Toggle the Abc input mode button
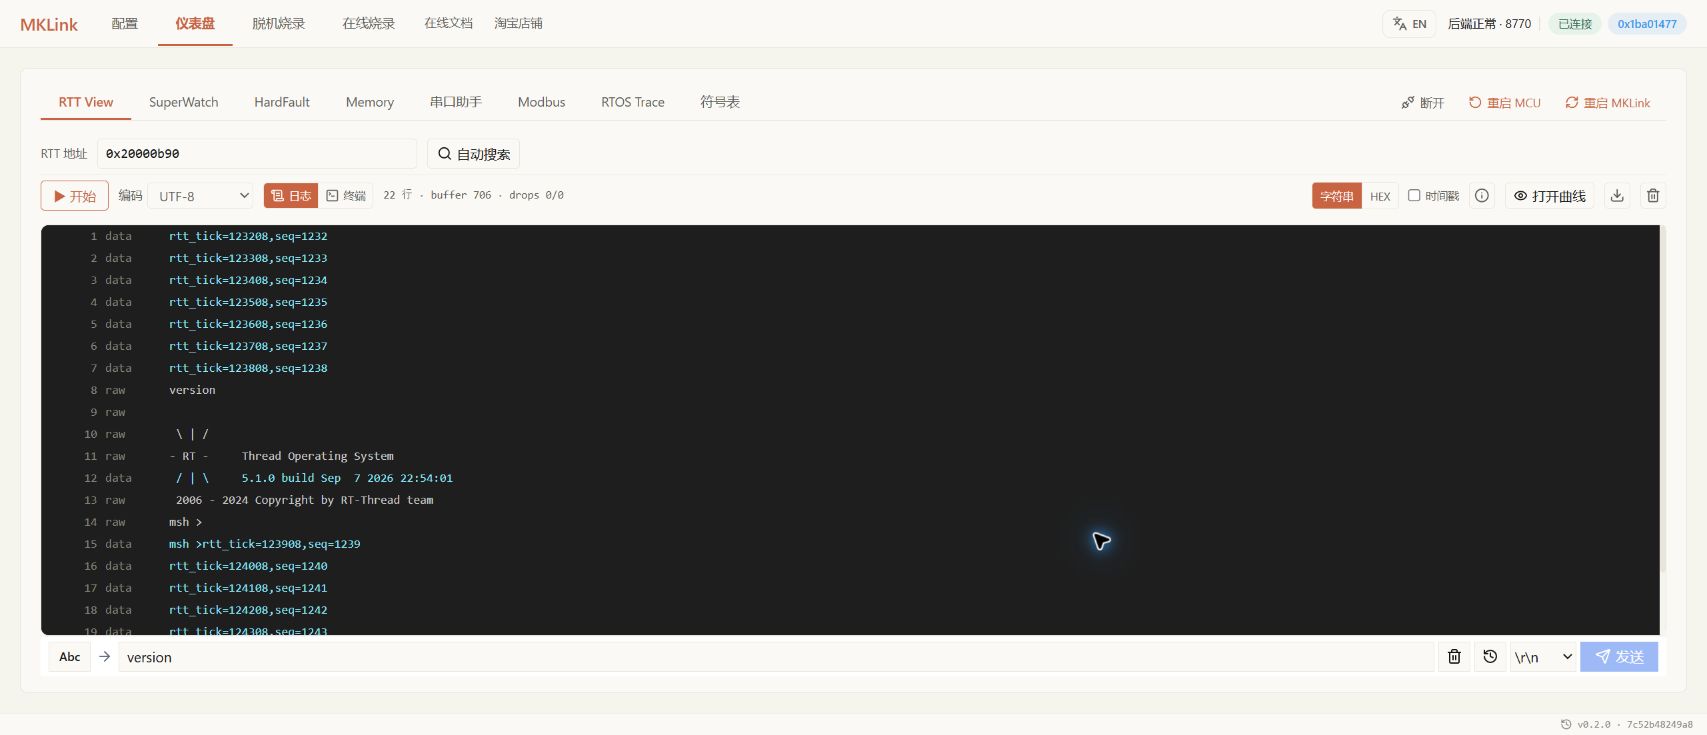The width and height of the screenshot is (1707, 735). tap(70, 657)
